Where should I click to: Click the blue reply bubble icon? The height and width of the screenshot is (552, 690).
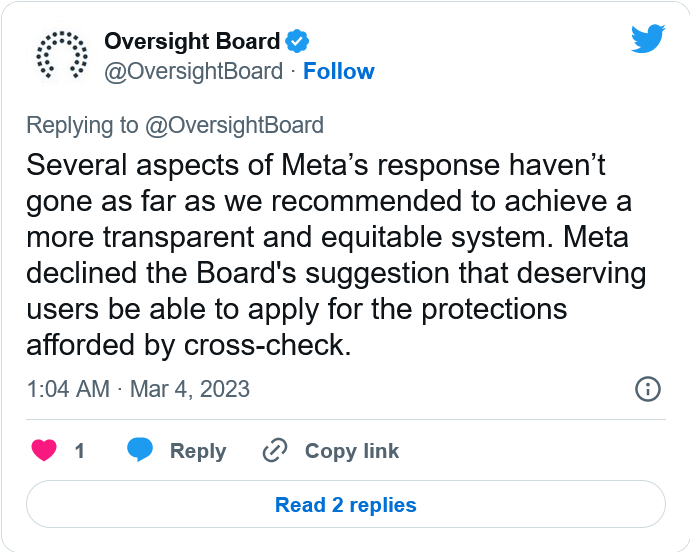click(140, 450)
